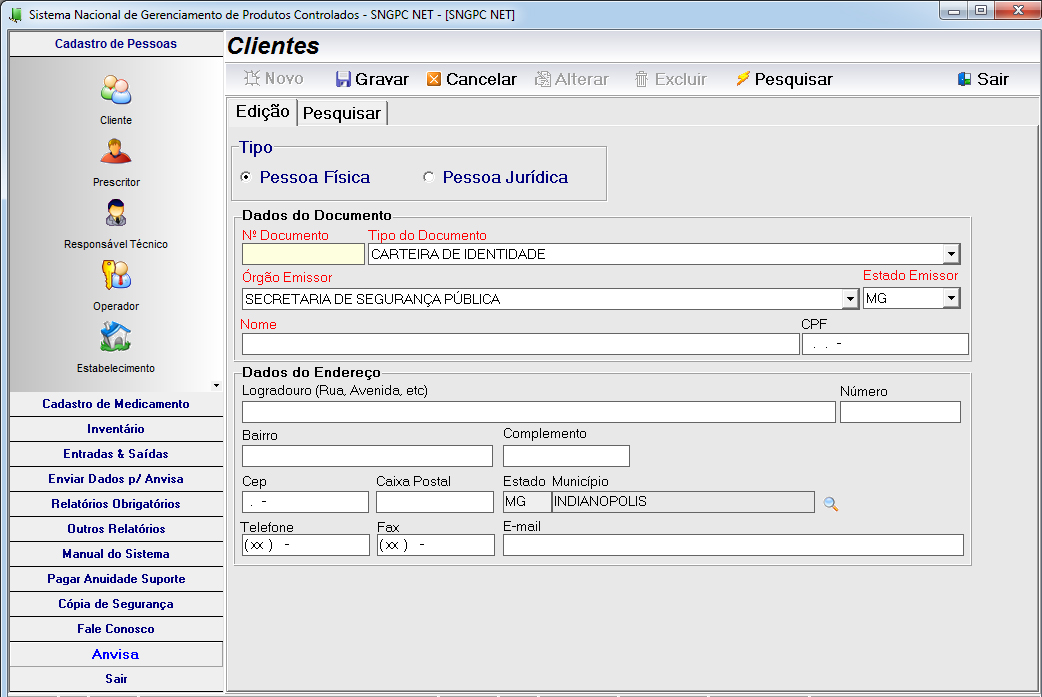Open the Órgão Emissor dropdown
The image size is (1042, 697).
pos(850,299)
